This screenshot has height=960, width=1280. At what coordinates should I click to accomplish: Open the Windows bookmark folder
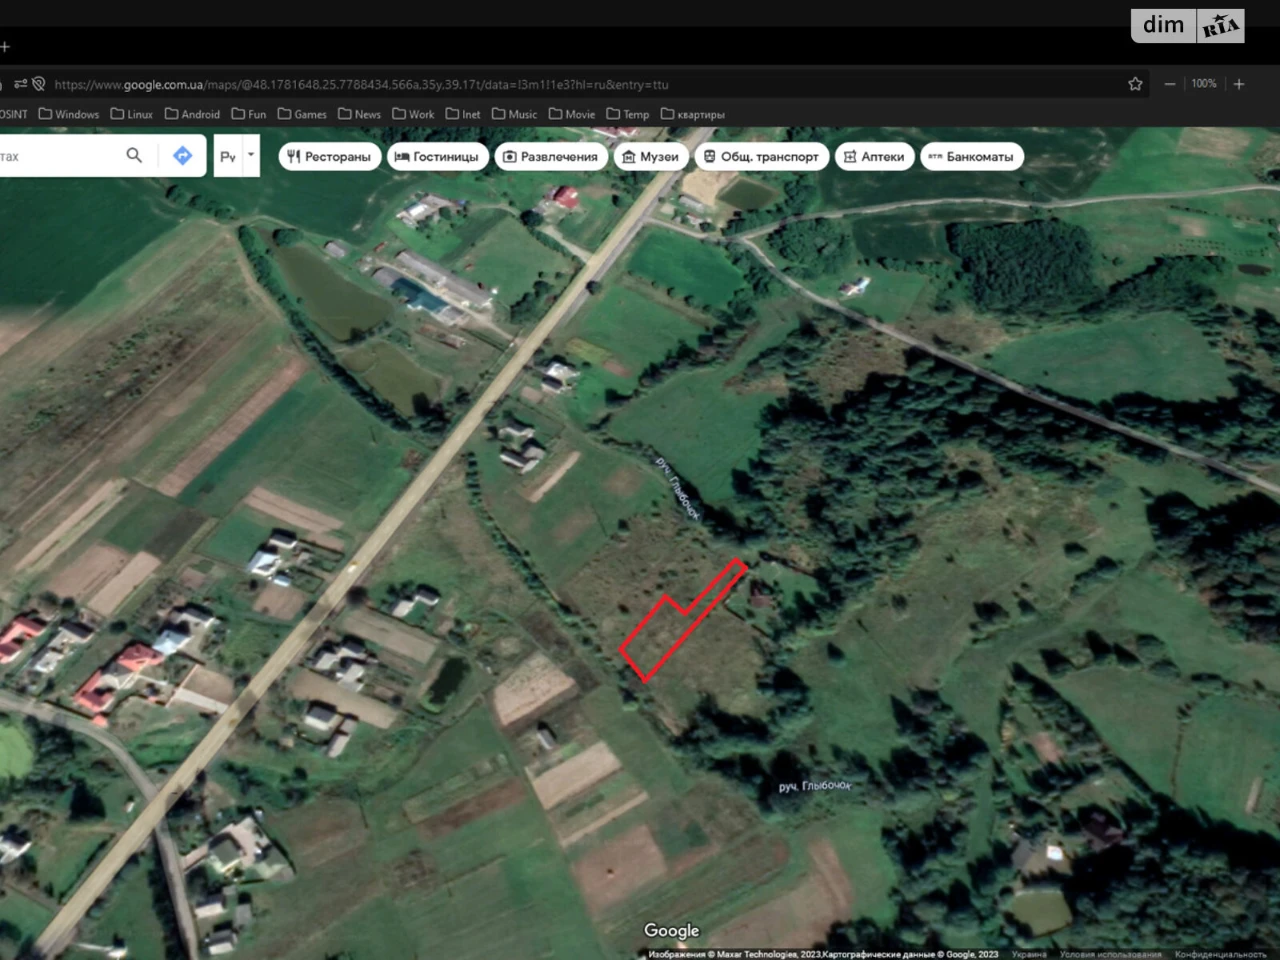69,114
